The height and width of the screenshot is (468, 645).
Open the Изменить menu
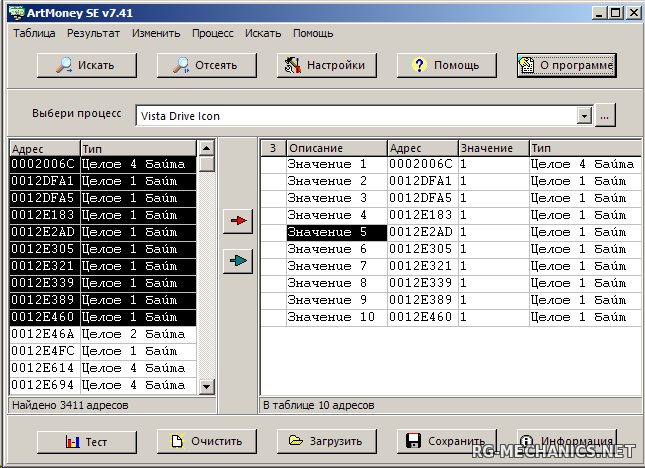(156, 33)
